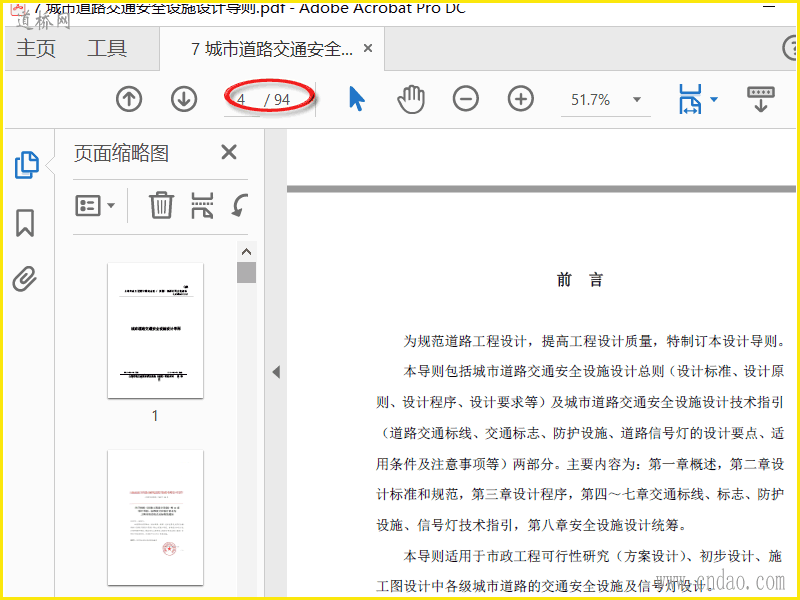Click the 页面缩略图 panel title
The width and height of the screenshot is (800, 600).
(121, 153)
